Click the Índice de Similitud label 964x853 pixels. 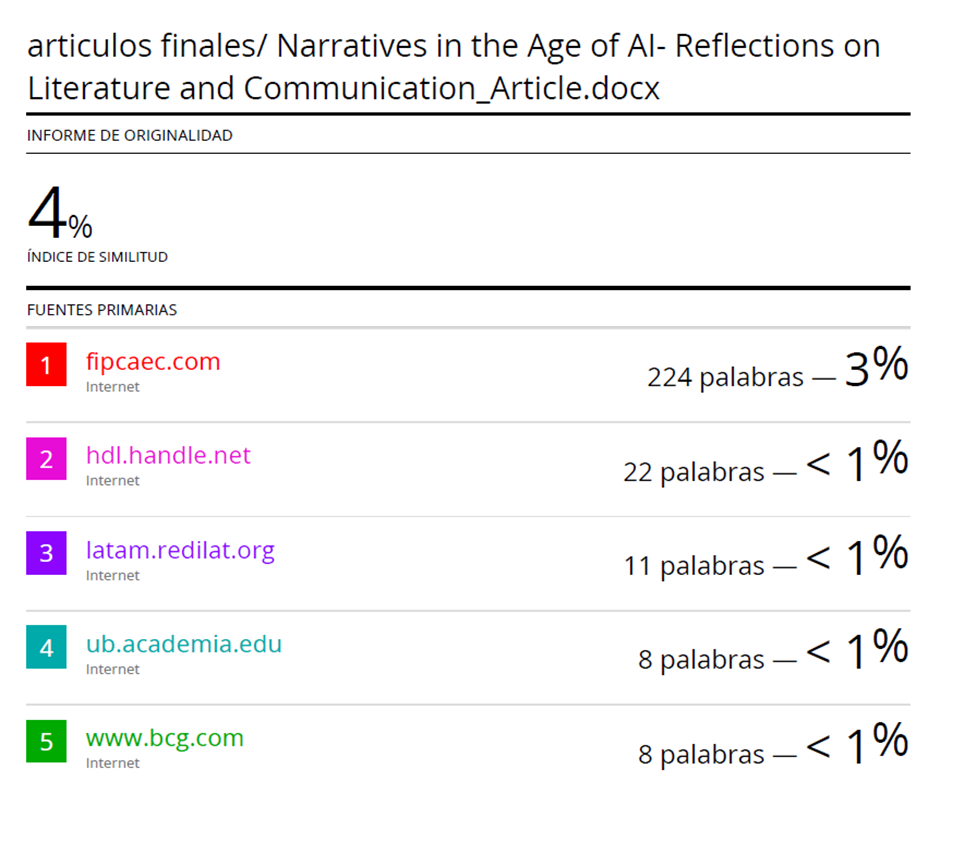[x=97, y=257]
